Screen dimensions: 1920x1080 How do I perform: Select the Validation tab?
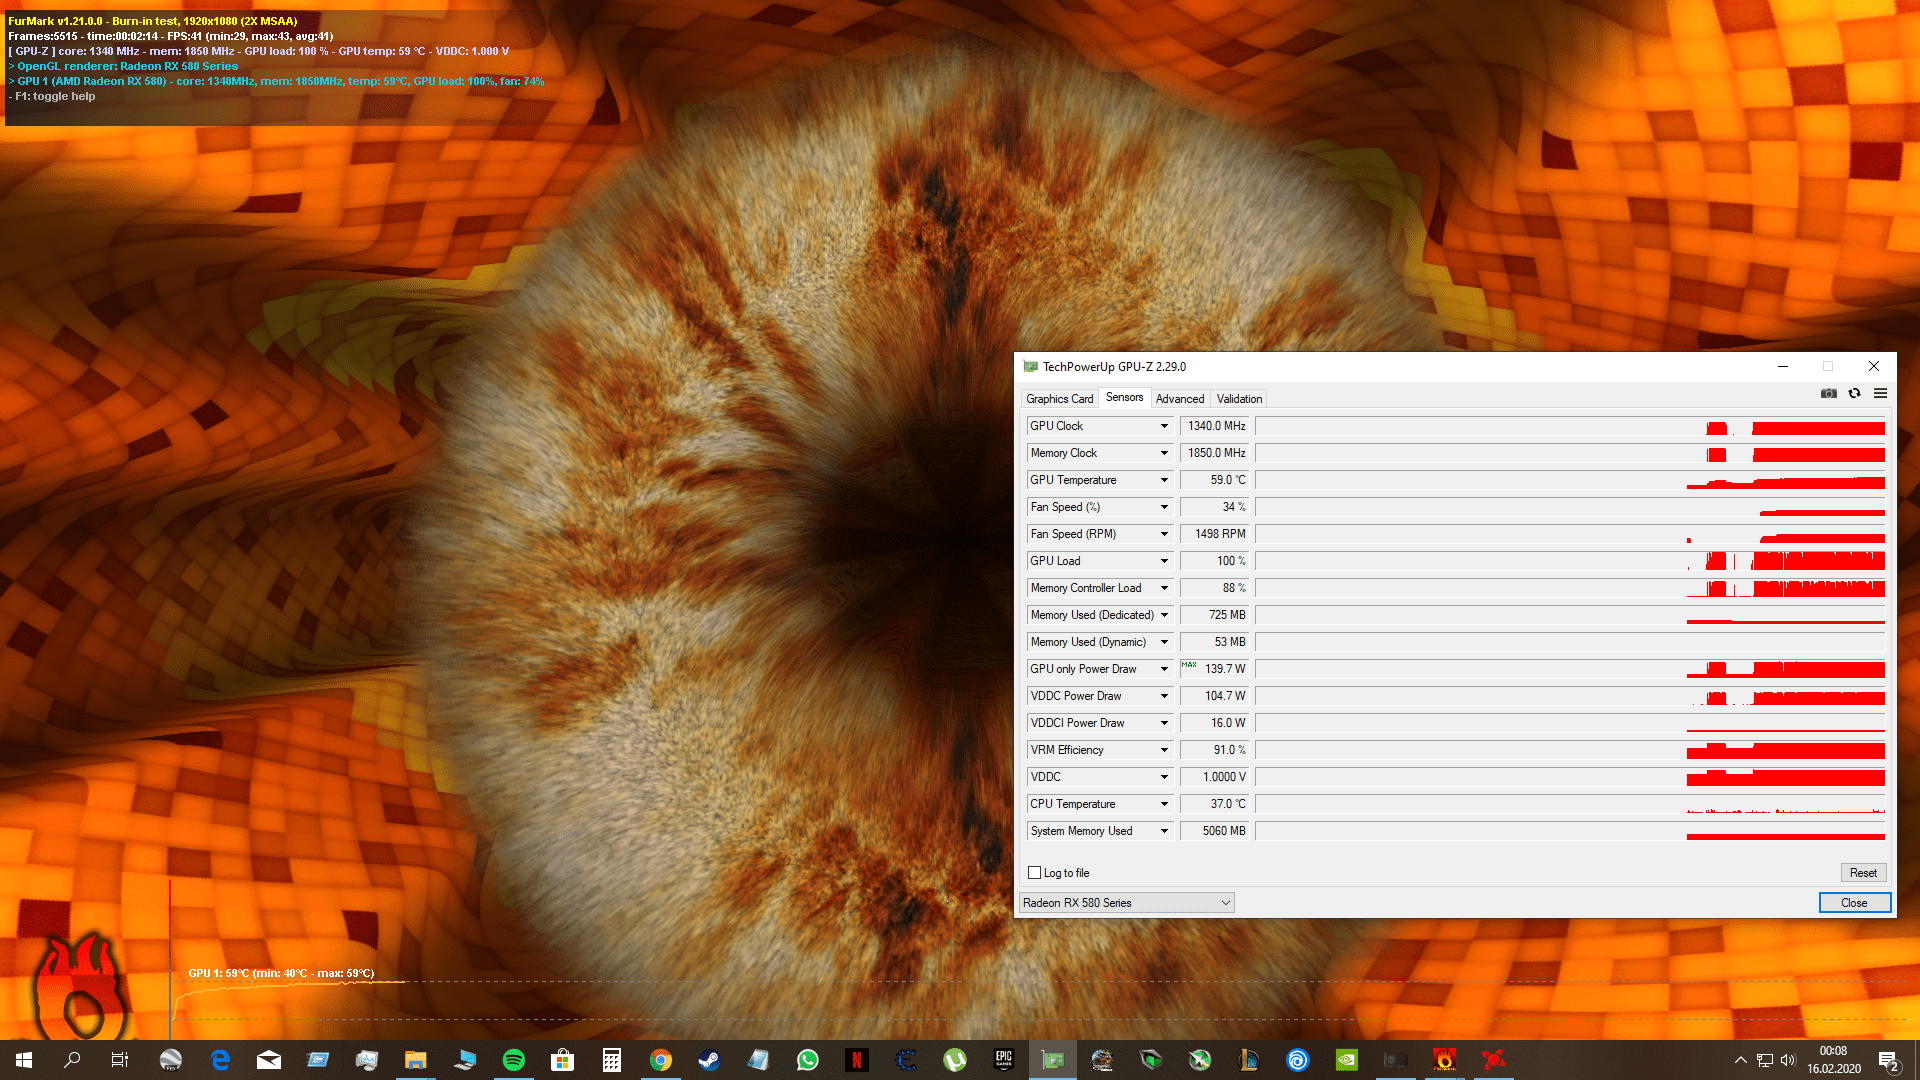pos(1239,399)
